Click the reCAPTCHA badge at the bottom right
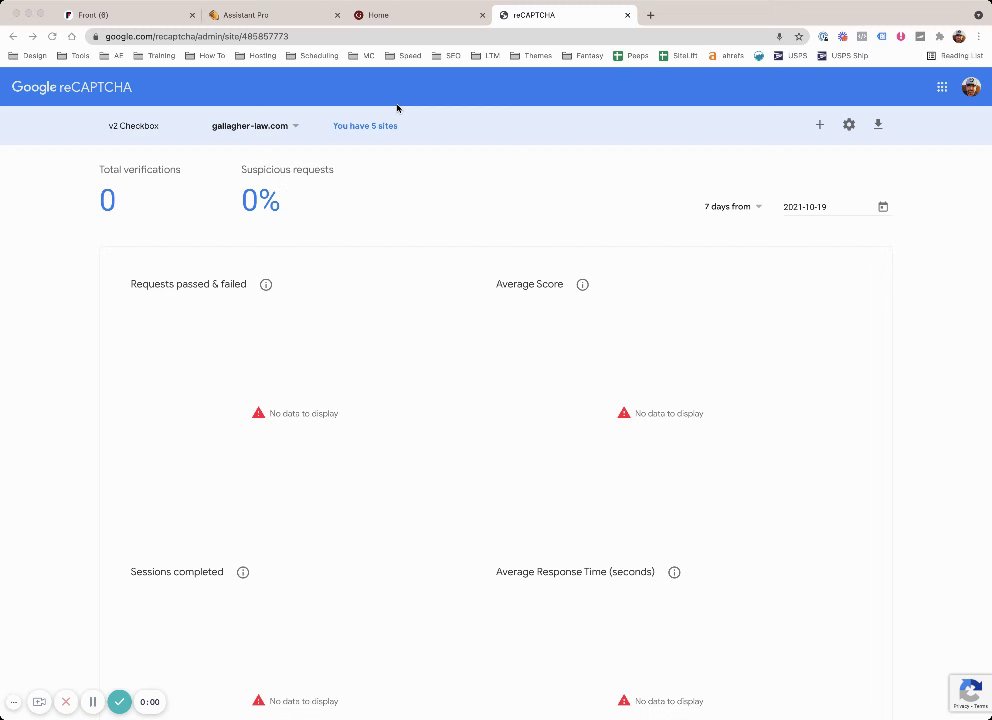 (970, 693)
